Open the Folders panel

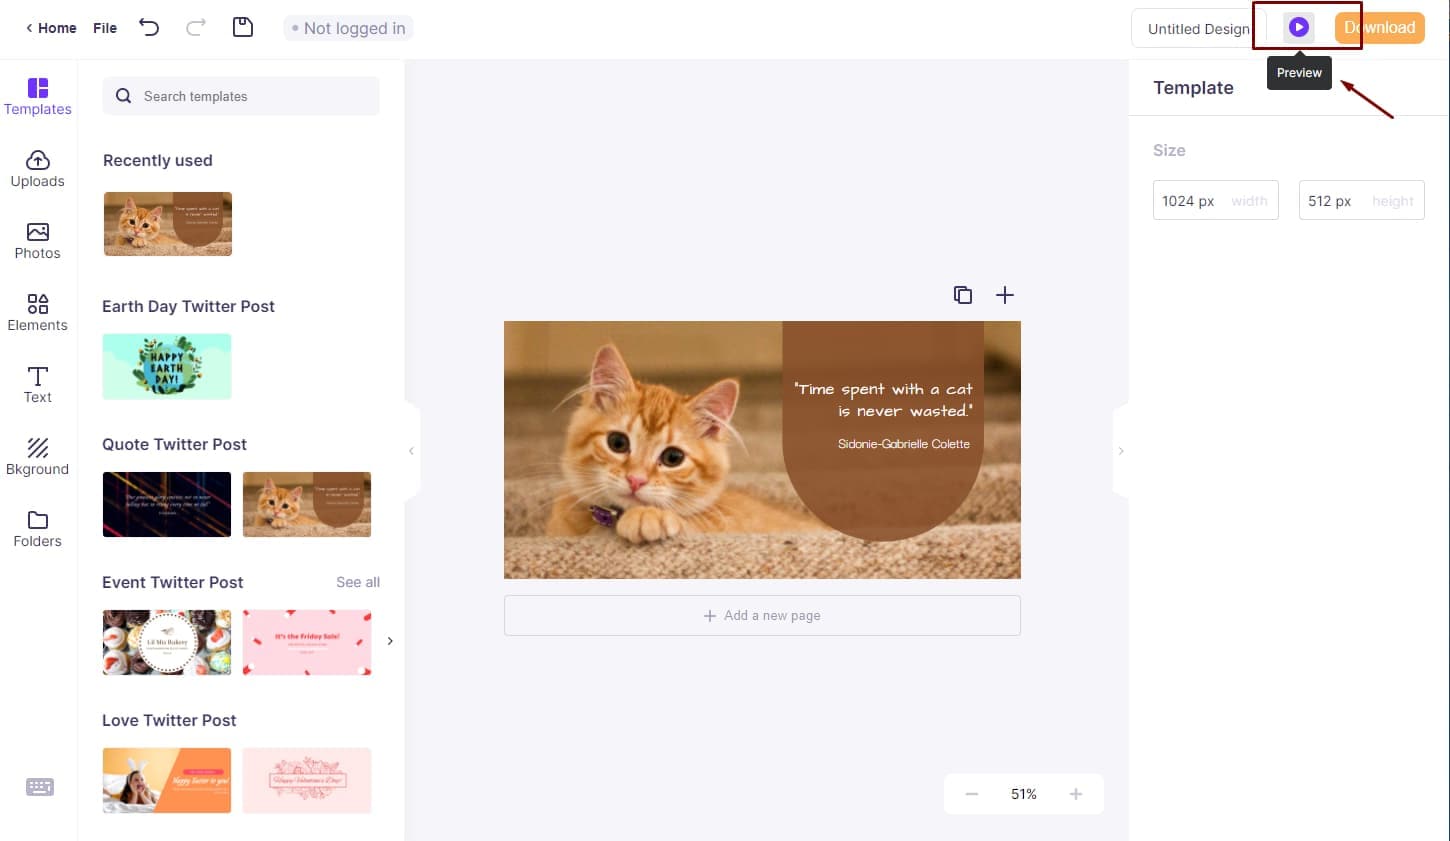pos(38,529)
